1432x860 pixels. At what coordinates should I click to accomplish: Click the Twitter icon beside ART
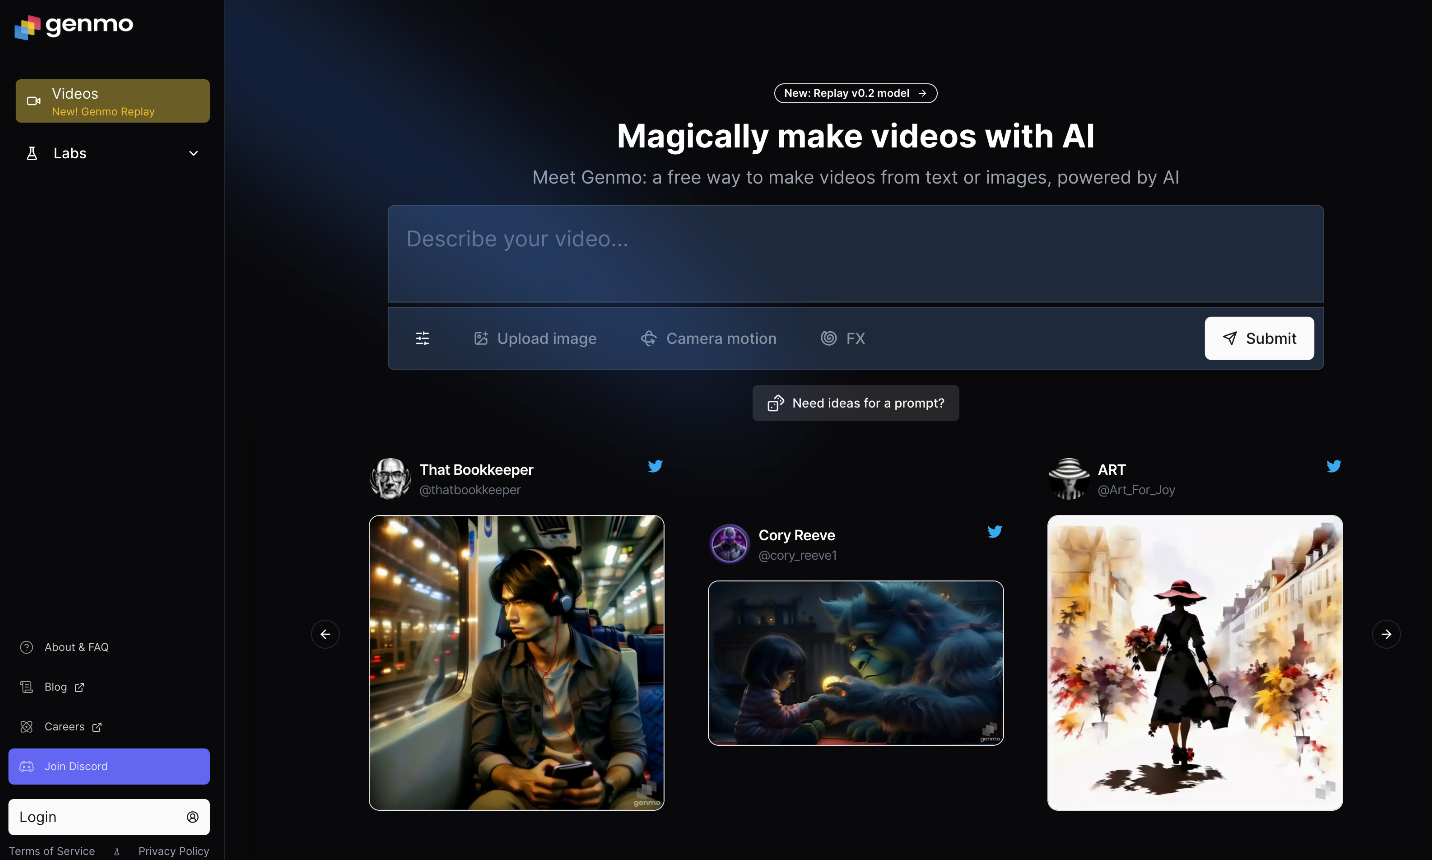coord(1333,466)
